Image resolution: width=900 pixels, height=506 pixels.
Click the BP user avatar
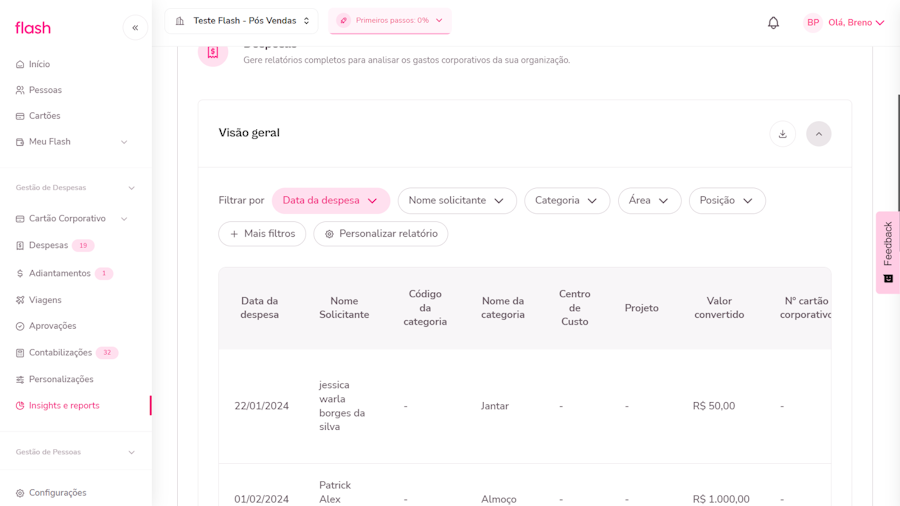coord(813,23)
